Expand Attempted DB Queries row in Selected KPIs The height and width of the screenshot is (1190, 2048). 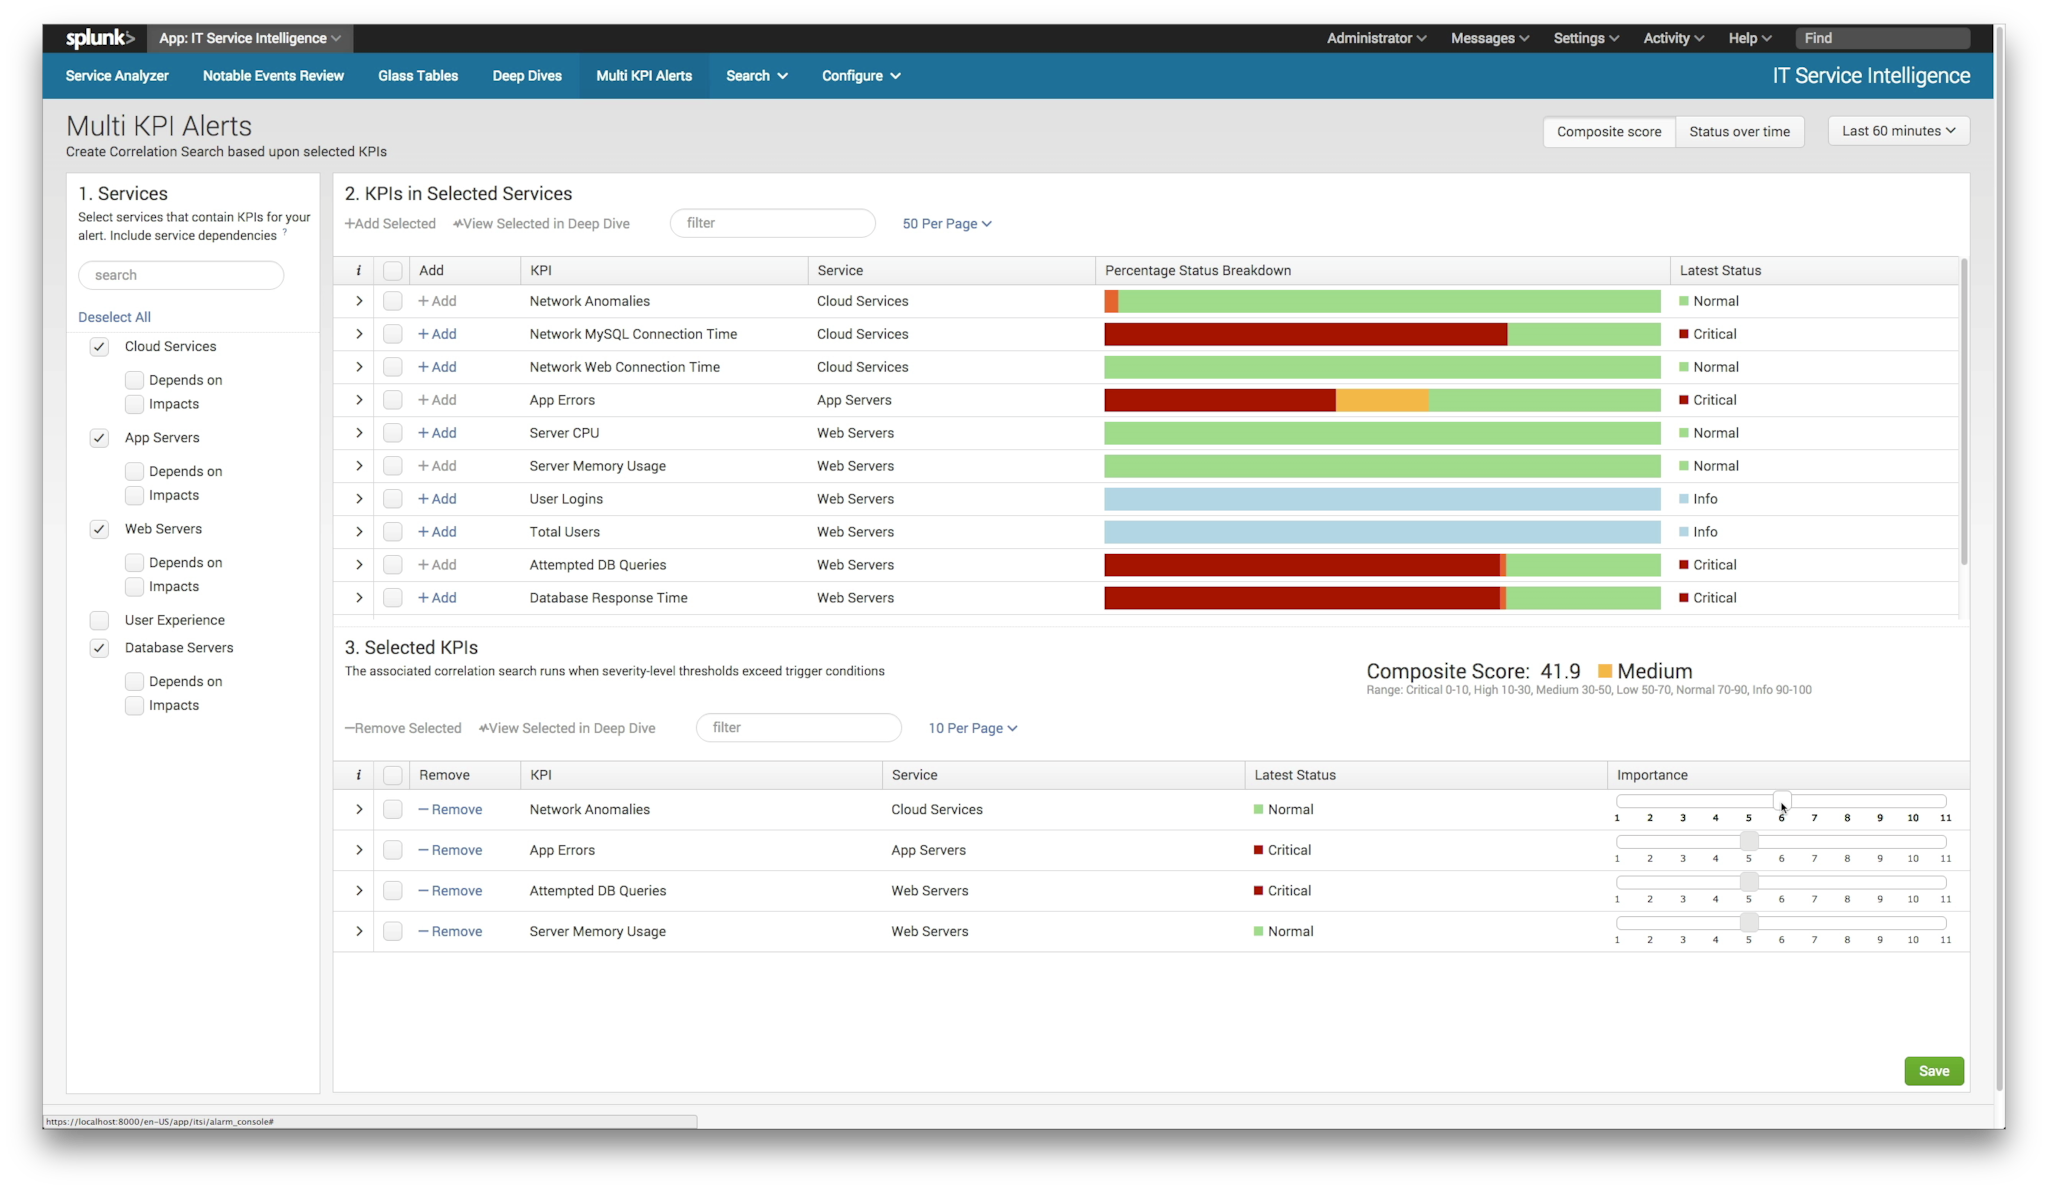359,891
